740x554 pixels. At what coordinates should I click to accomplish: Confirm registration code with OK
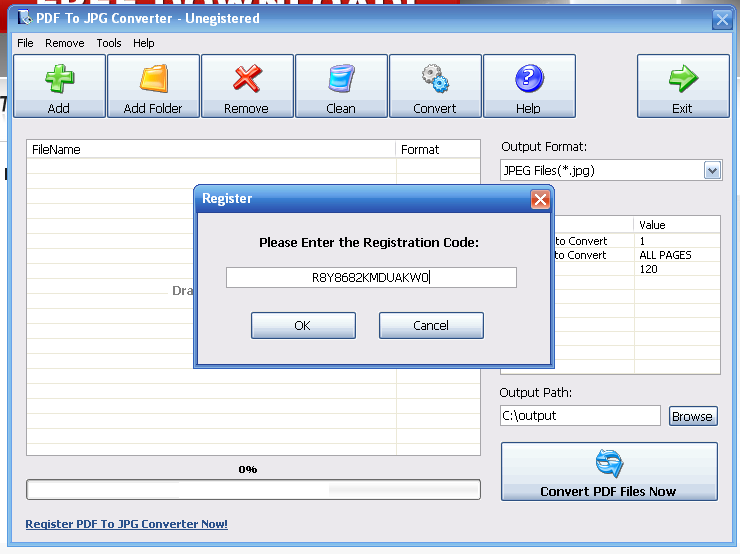pos(303,325)
